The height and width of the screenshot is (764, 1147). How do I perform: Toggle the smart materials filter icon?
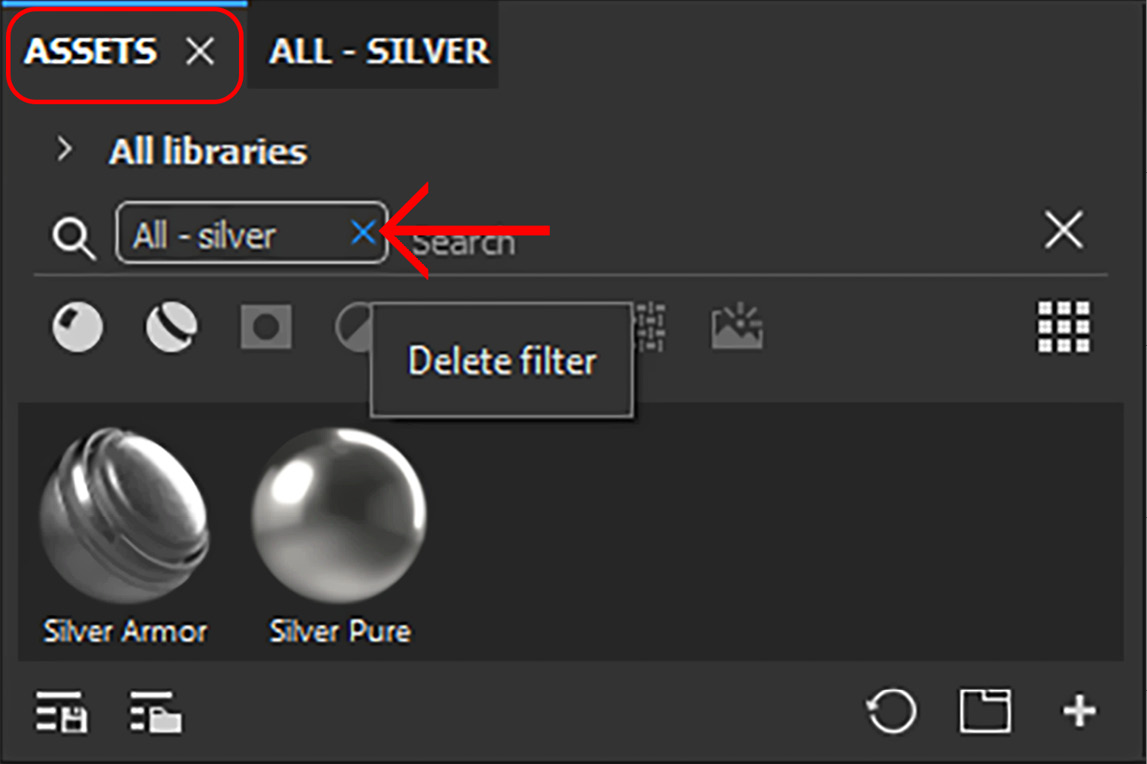pos(171,326)
